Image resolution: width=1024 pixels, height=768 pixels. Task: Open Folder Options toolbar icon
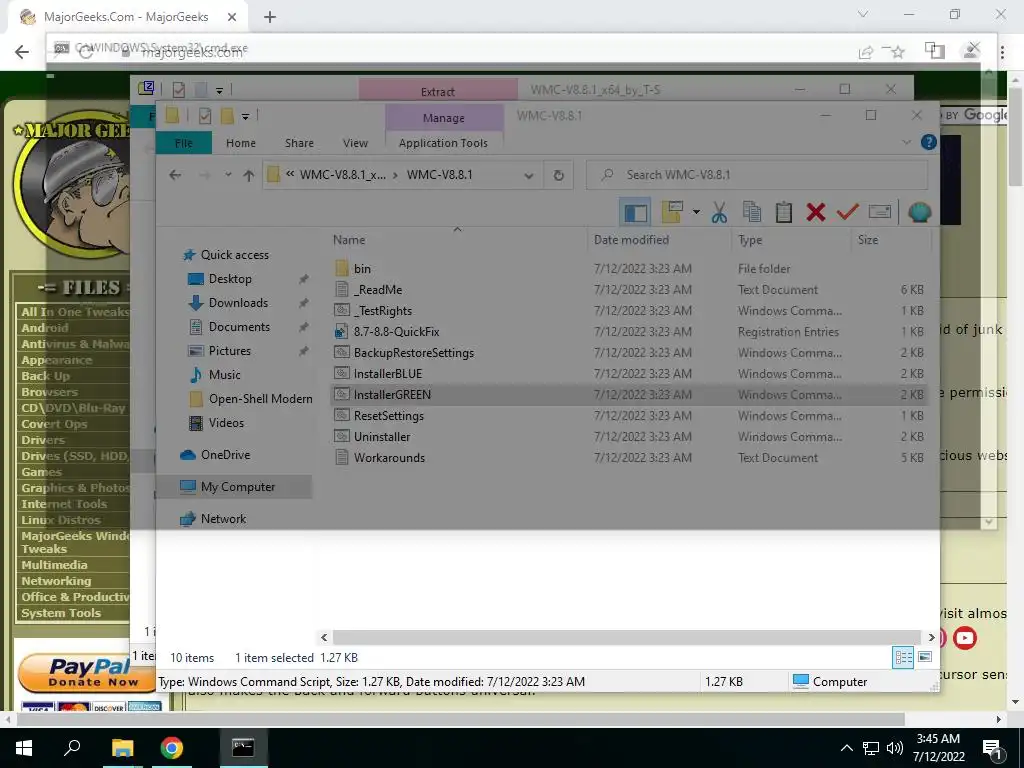tap(672, 212)
